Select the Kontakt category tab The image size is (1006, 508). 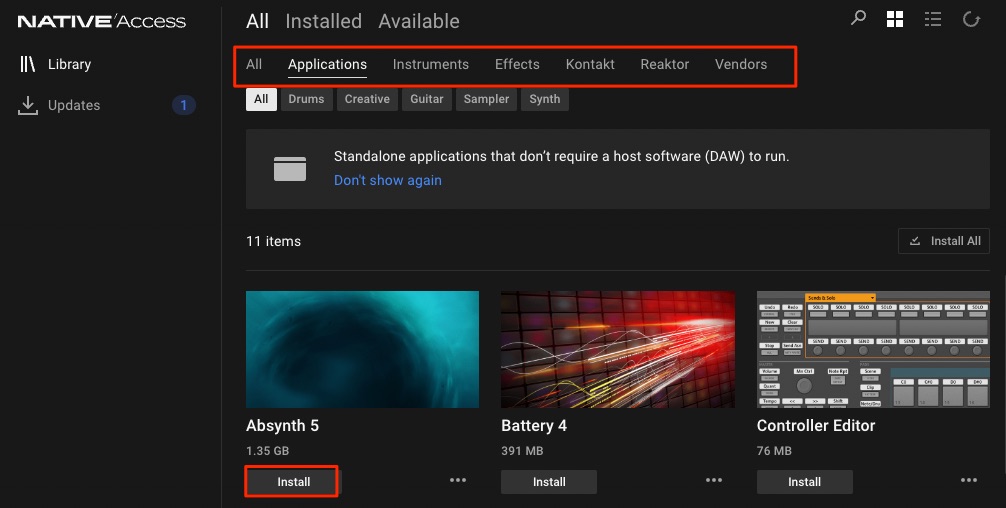[x=590, y=64]
